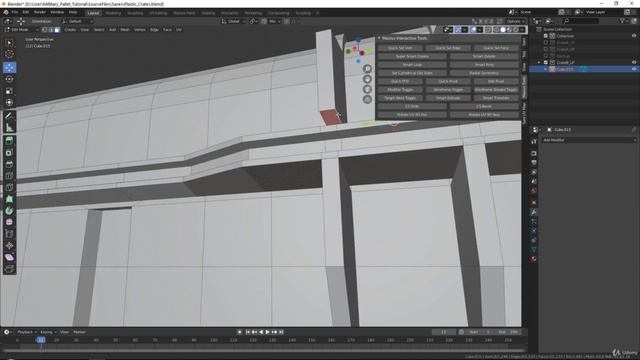Toggle visibility of top Collection eye

[x=634, y=36]
